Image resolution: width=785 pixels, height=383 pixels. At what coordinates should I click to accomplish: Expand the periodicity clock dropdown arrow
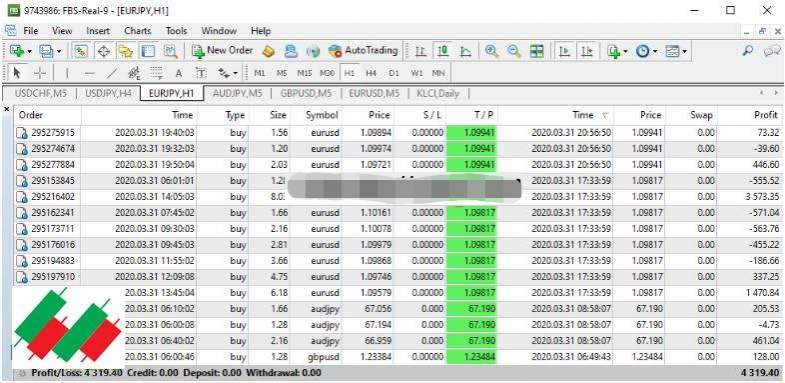(655, 52)
